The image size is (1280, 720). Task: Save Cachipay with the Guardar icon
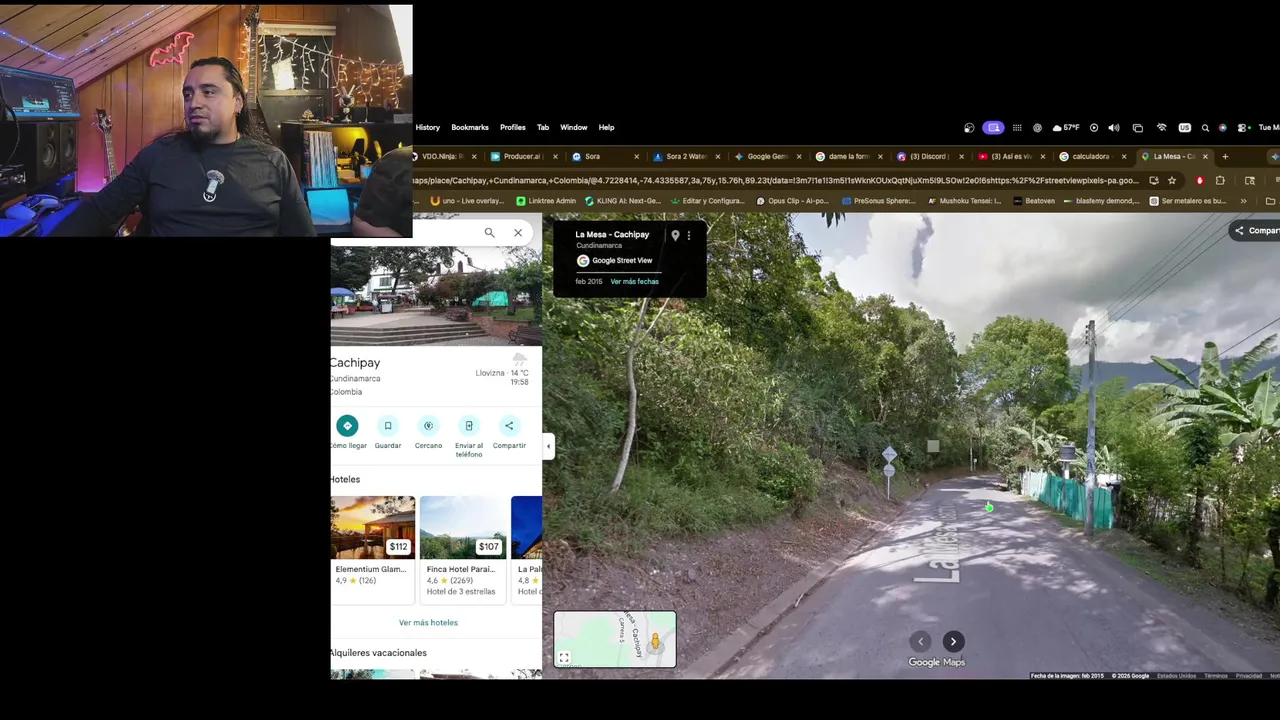(388, 425)
